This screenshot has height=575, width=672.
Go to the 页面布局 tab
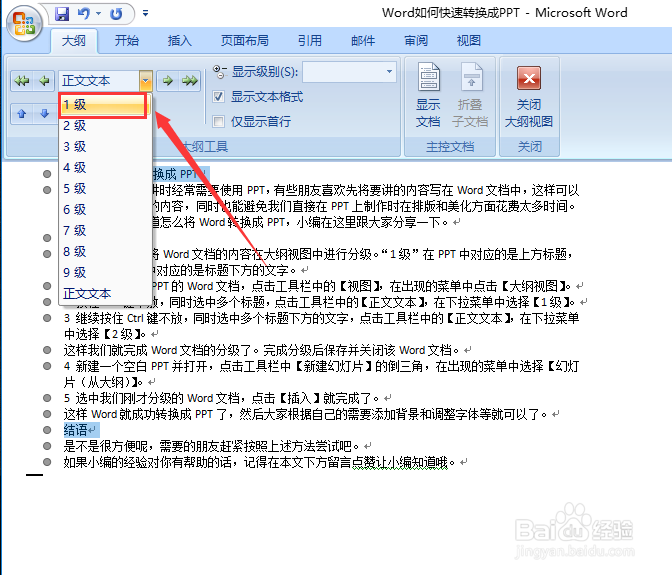(245, 41)
